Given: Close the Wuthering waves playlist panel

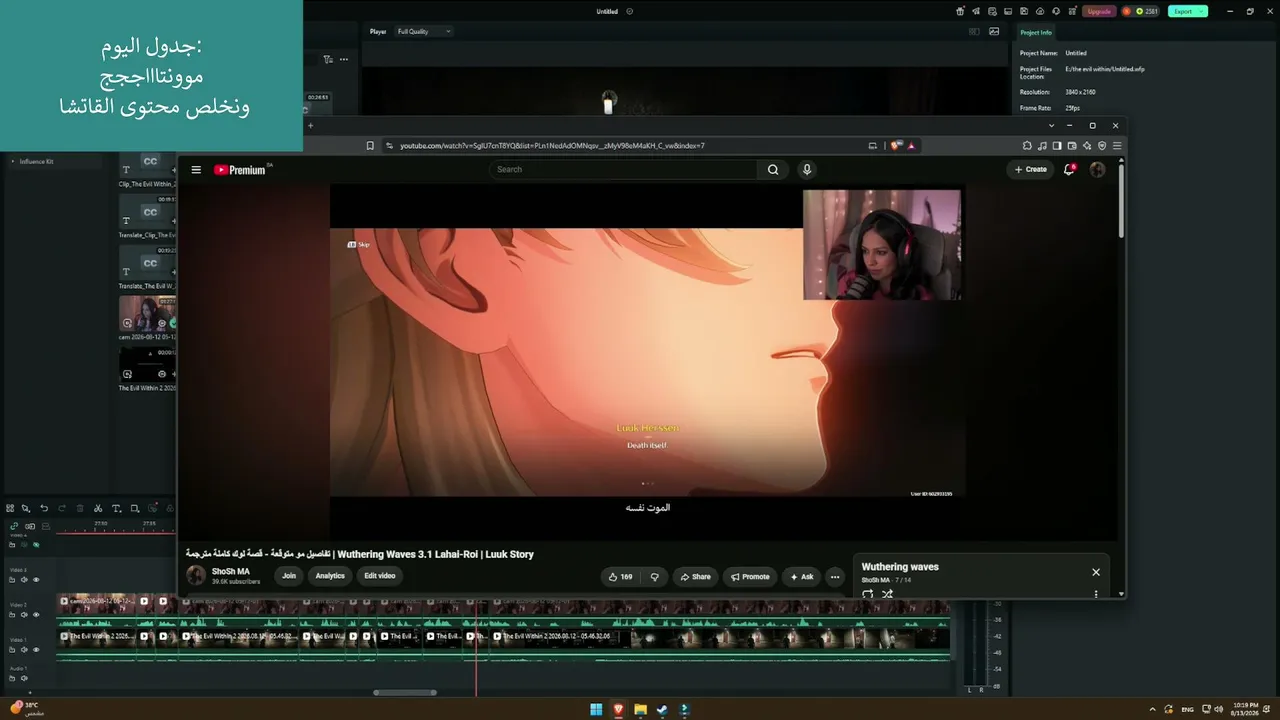Looking at the screenshot, I should [1096, 573].
